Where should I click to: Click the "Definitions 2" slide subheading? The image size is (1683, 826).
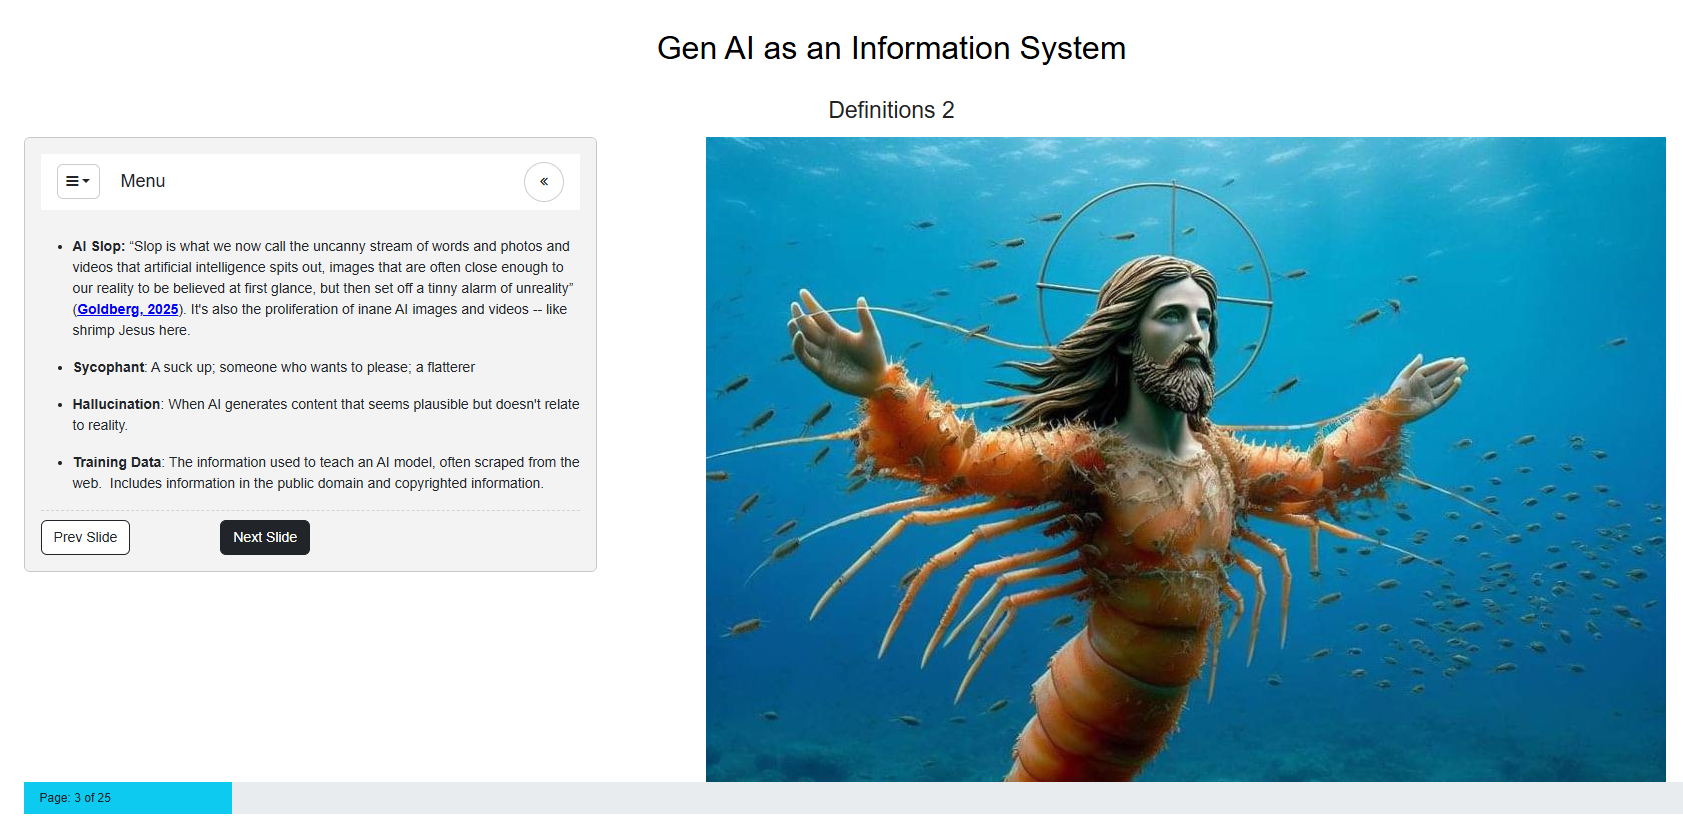click(891, 110)
